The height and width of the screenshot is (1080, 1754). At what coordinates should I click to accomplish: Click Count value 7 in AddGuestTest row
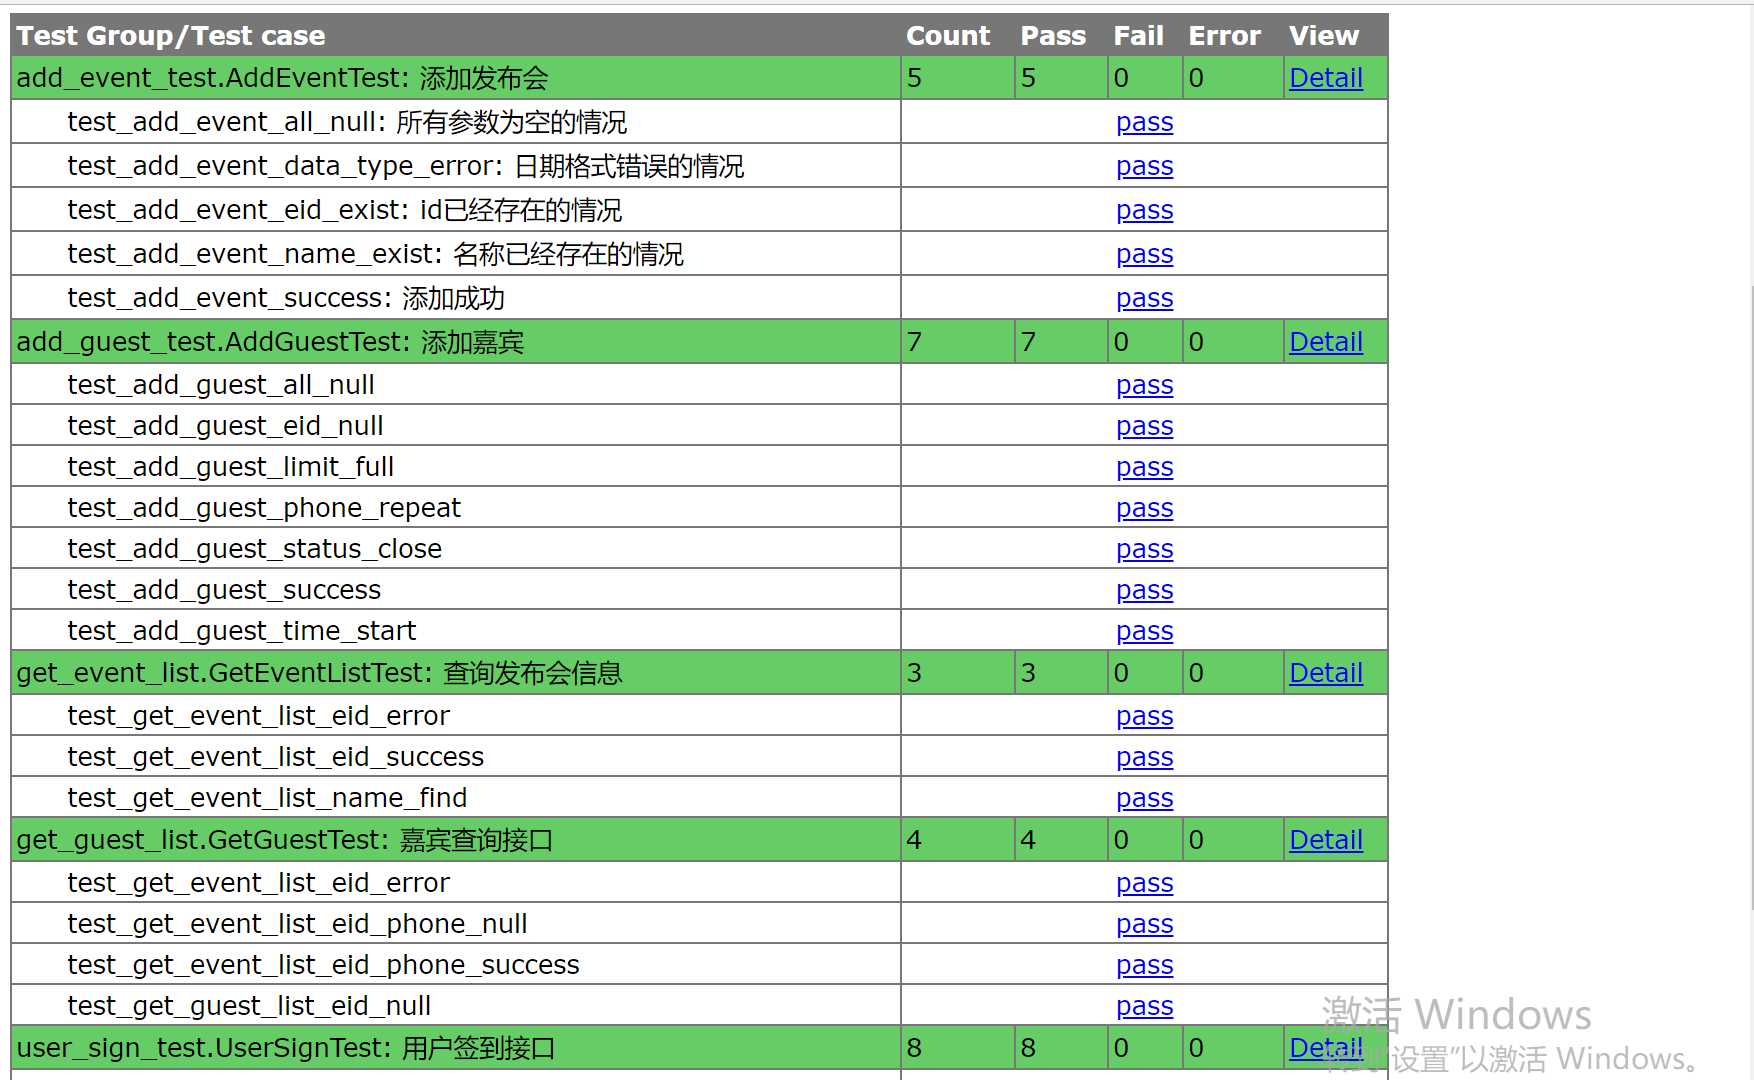click(914, 342)
